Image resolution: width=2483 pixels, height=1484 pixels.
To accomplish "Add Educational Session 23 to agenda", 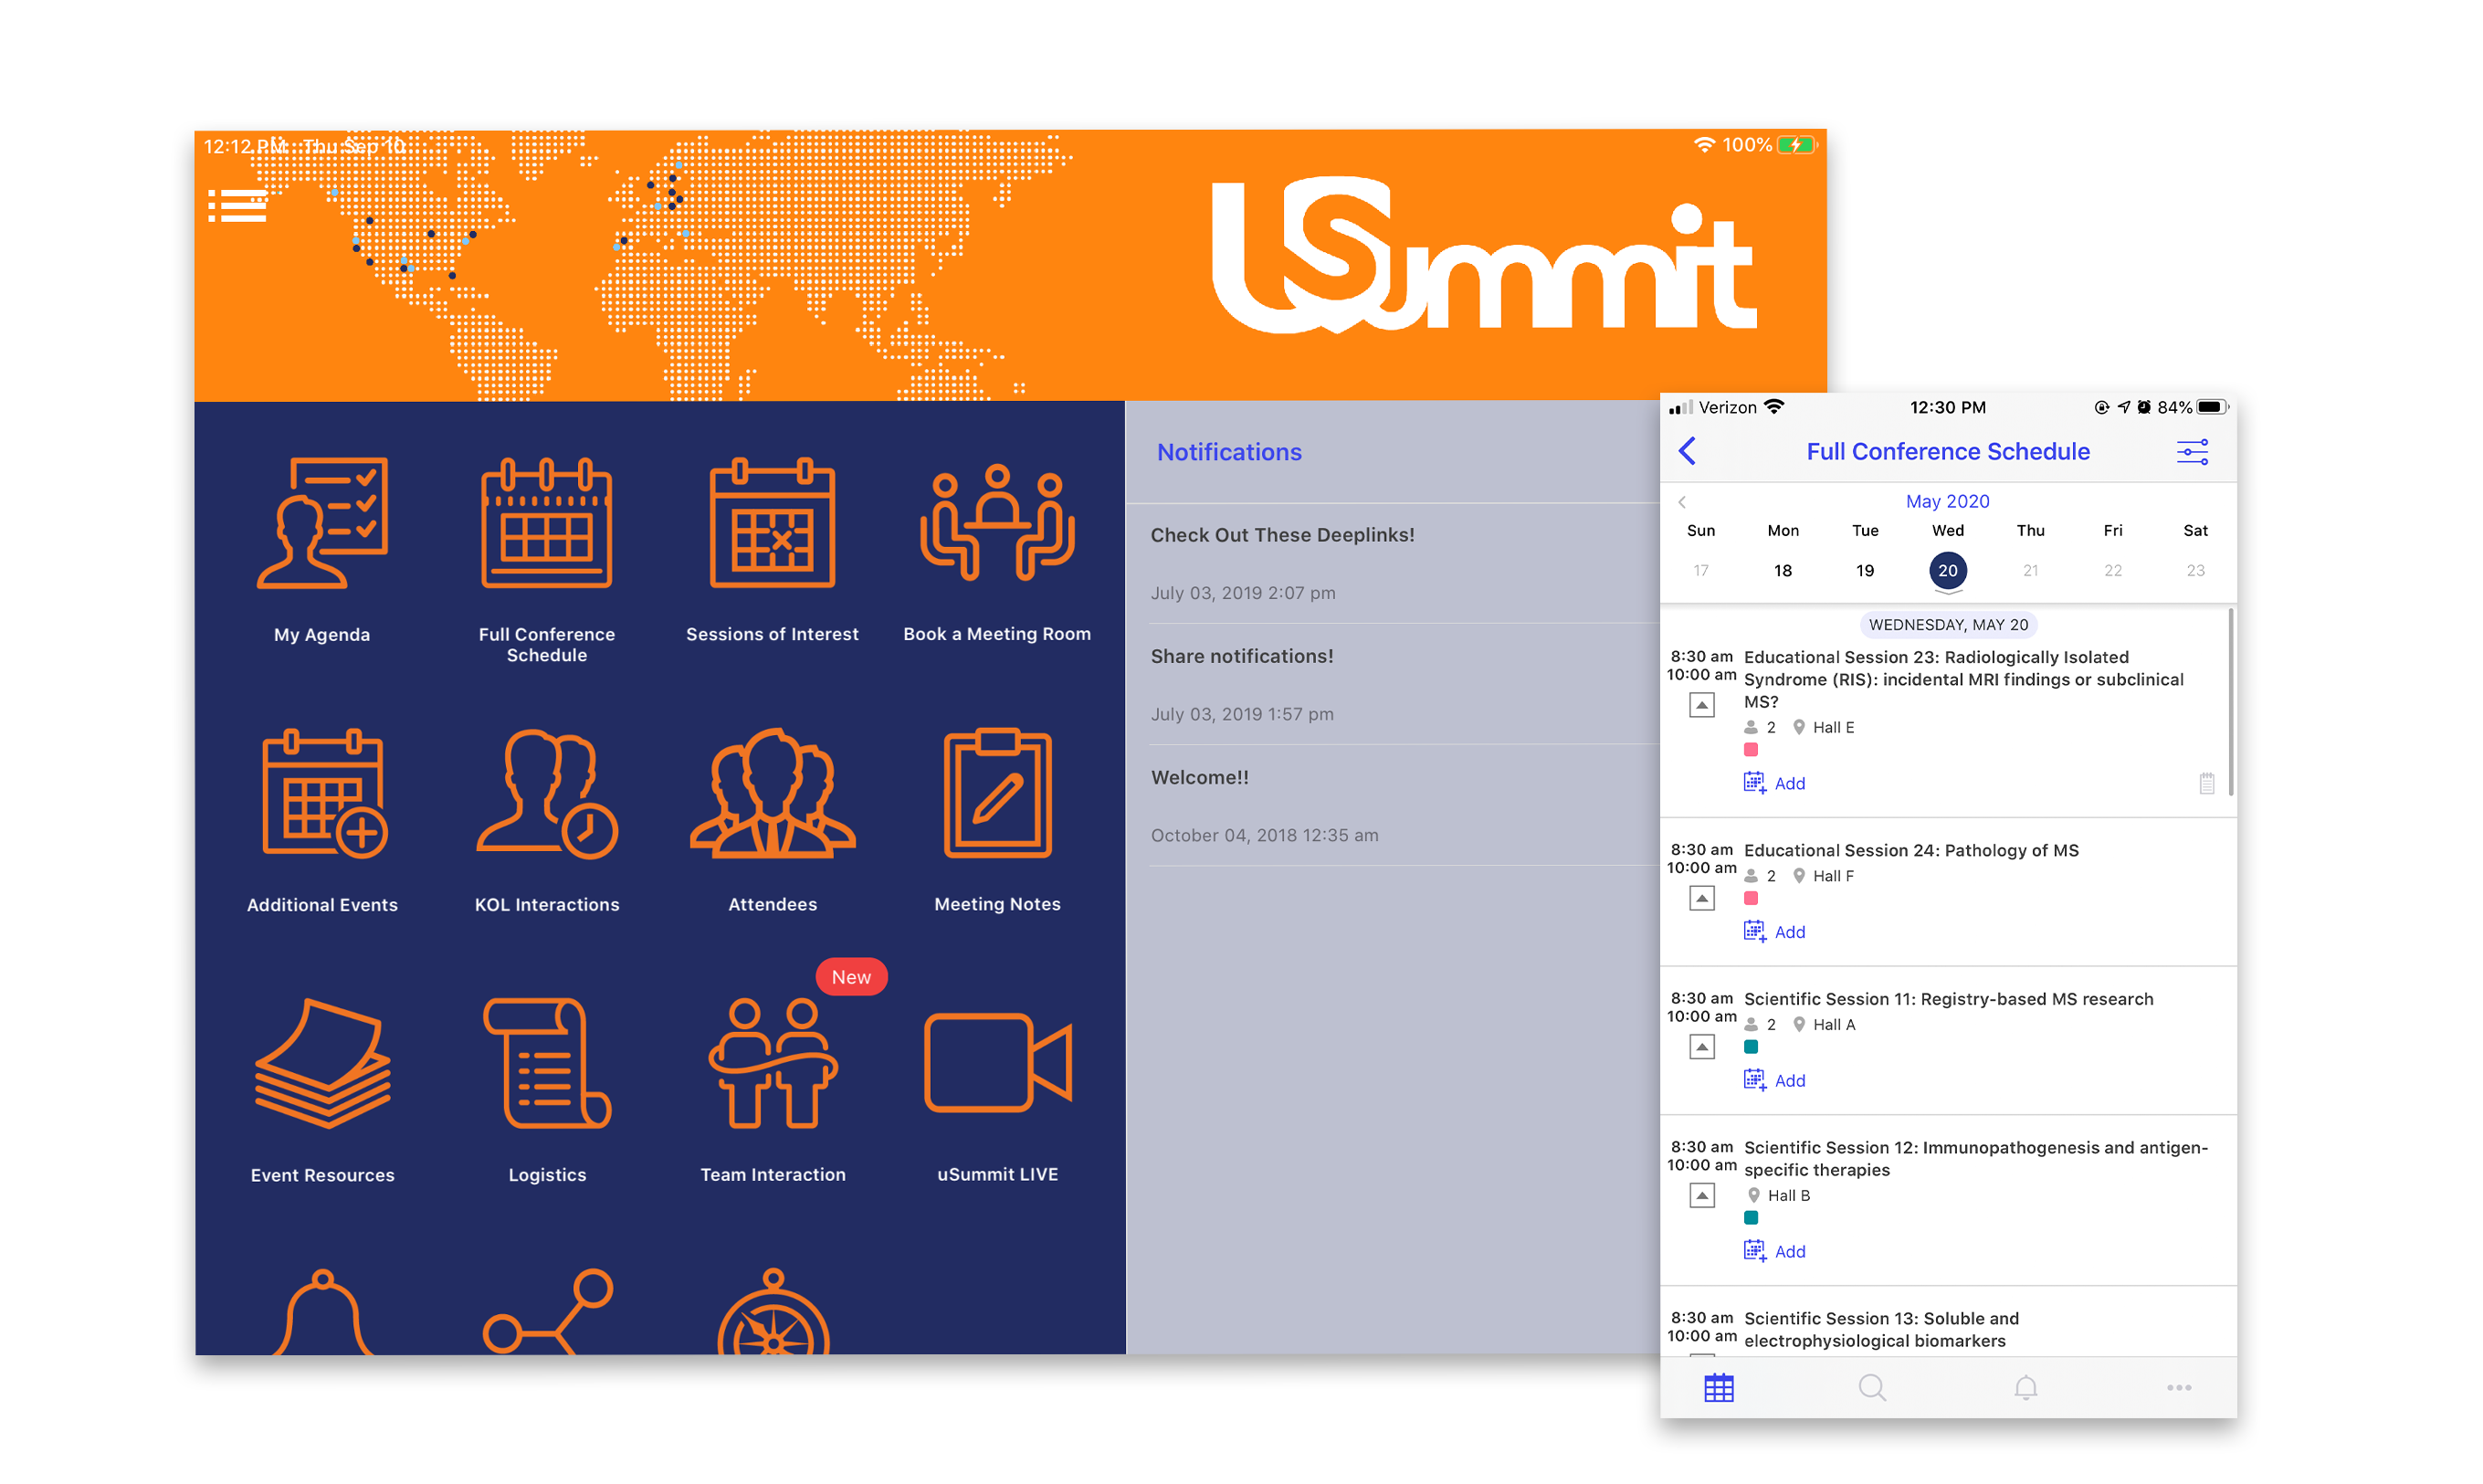I will 1774,783.
